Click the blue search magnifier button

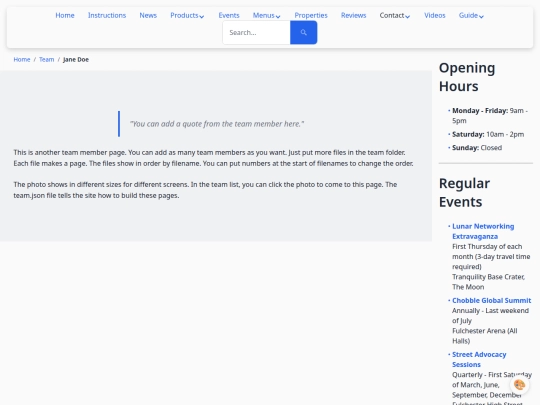(303, 32)
